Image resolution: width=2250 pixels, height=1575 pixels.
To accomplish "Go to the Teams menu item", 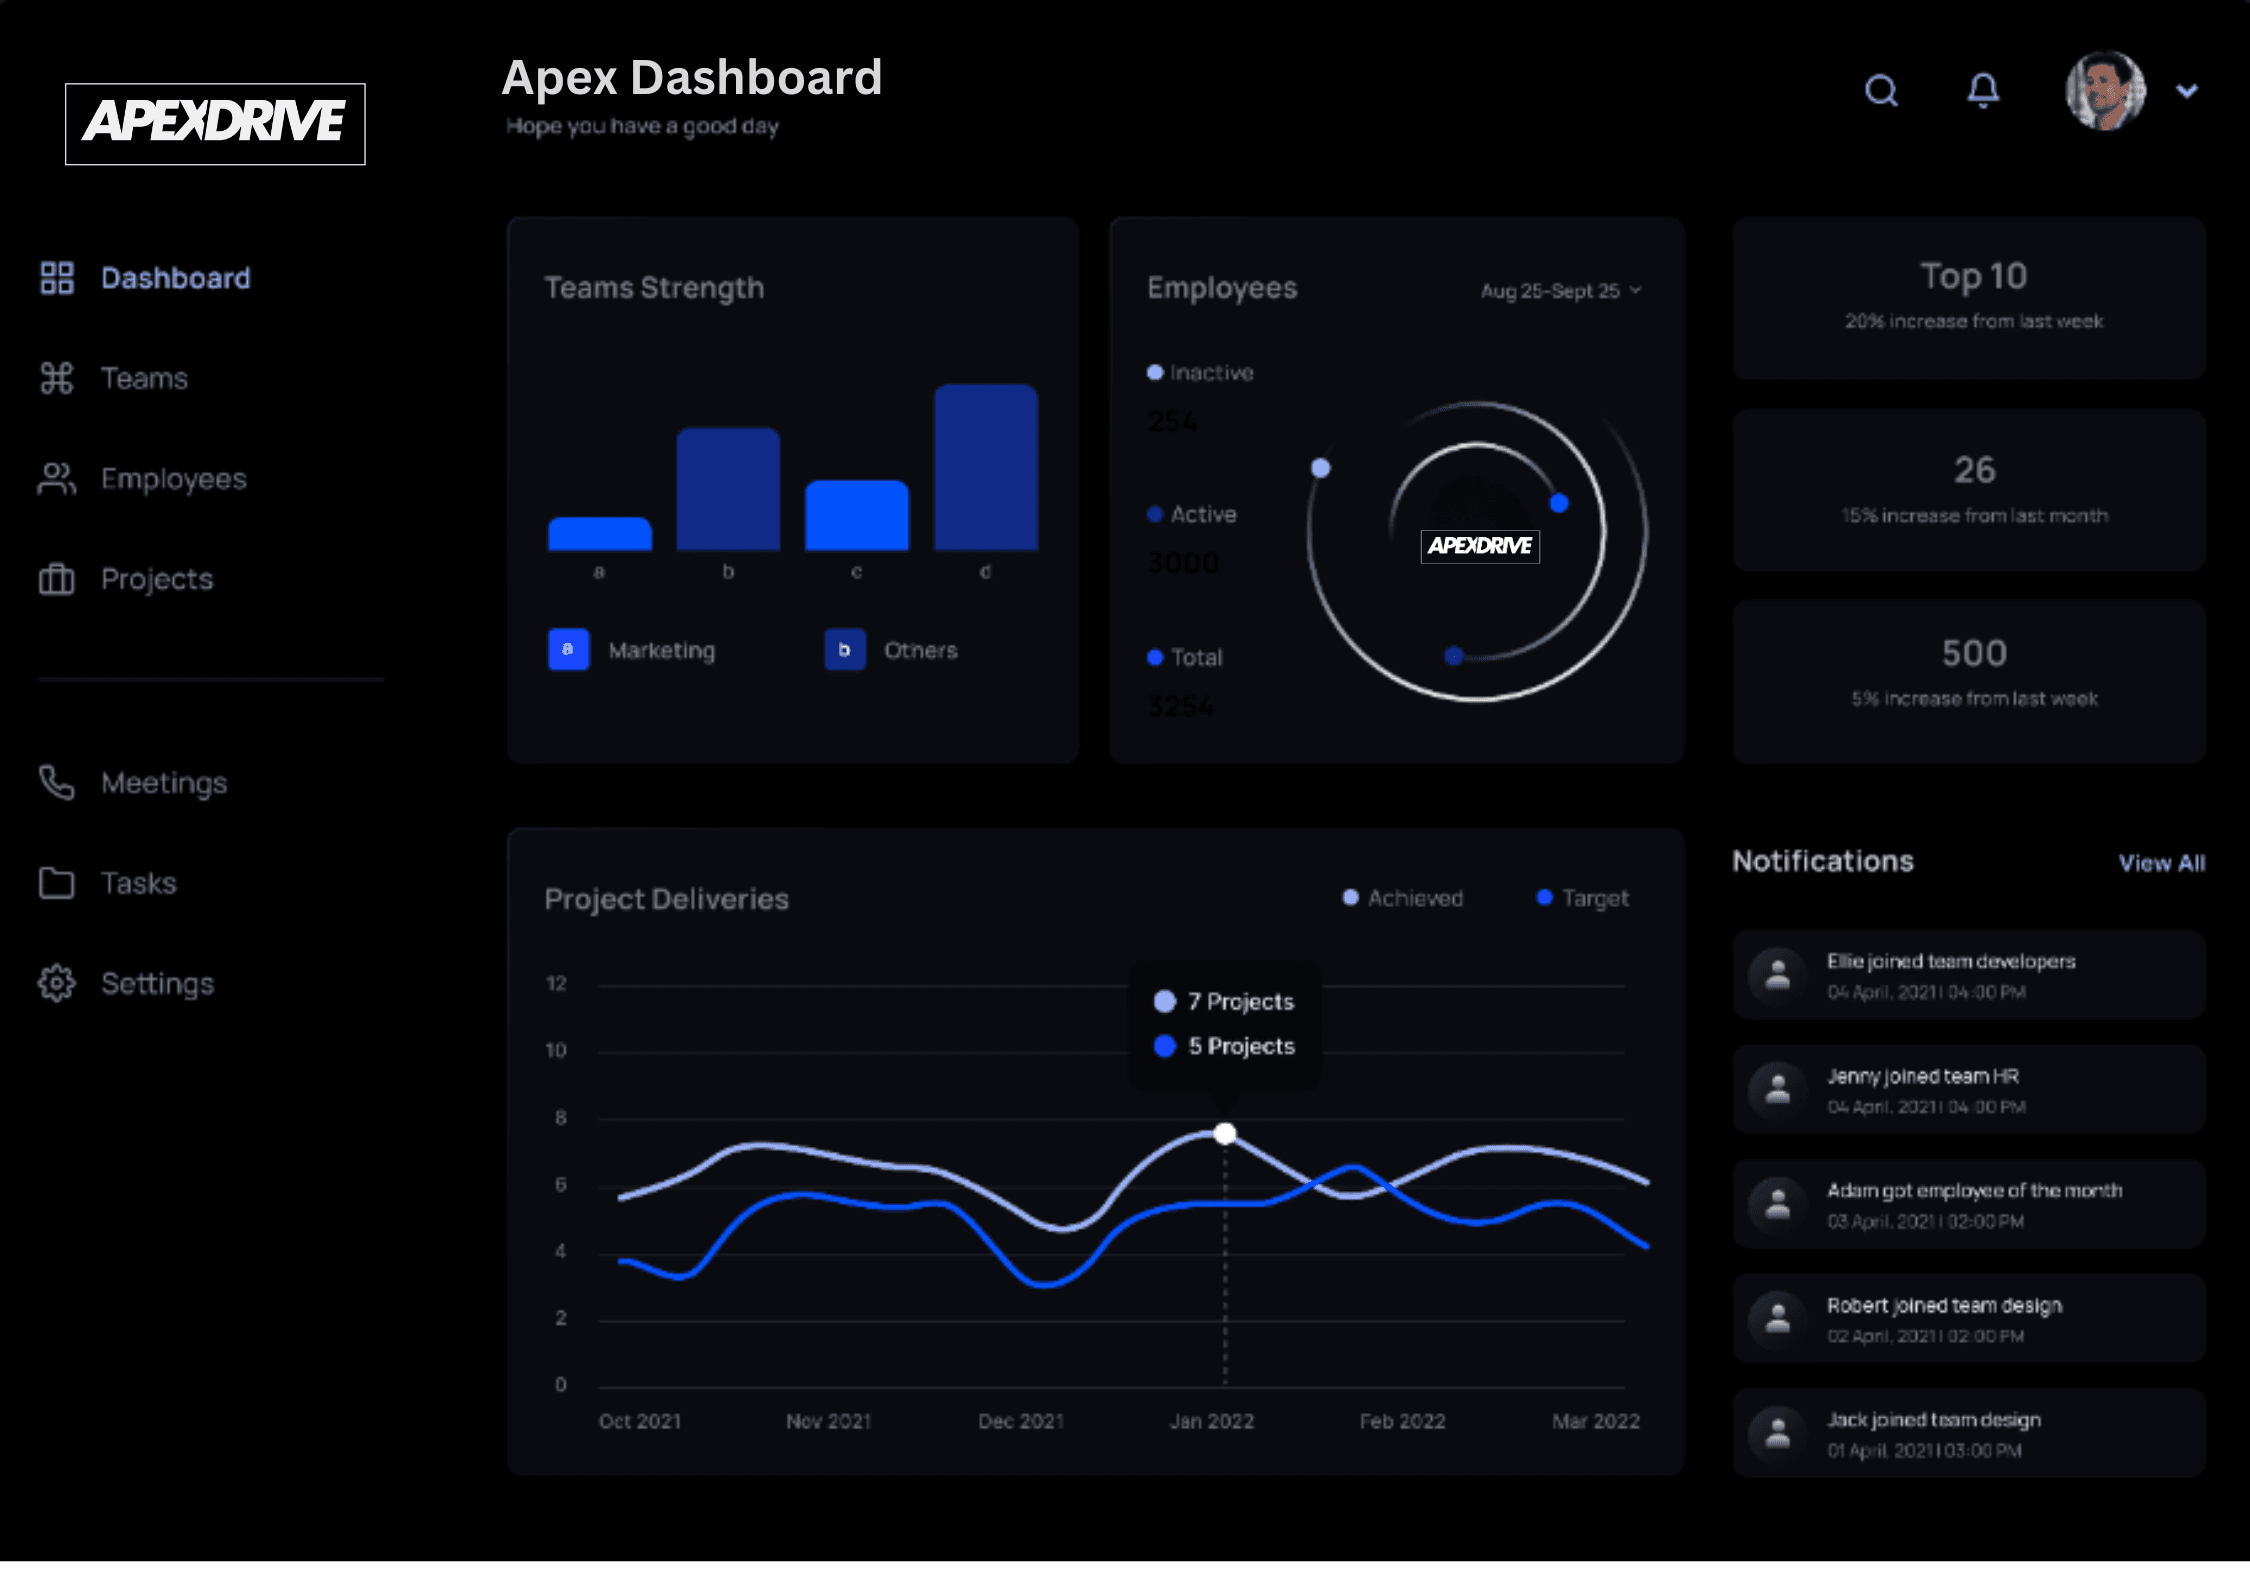I will click(x=144, y=378).
